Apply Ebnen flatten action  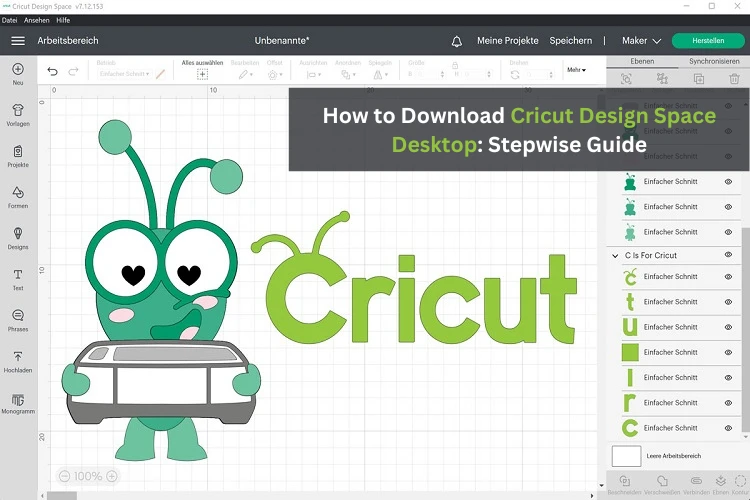click(720, 484)
